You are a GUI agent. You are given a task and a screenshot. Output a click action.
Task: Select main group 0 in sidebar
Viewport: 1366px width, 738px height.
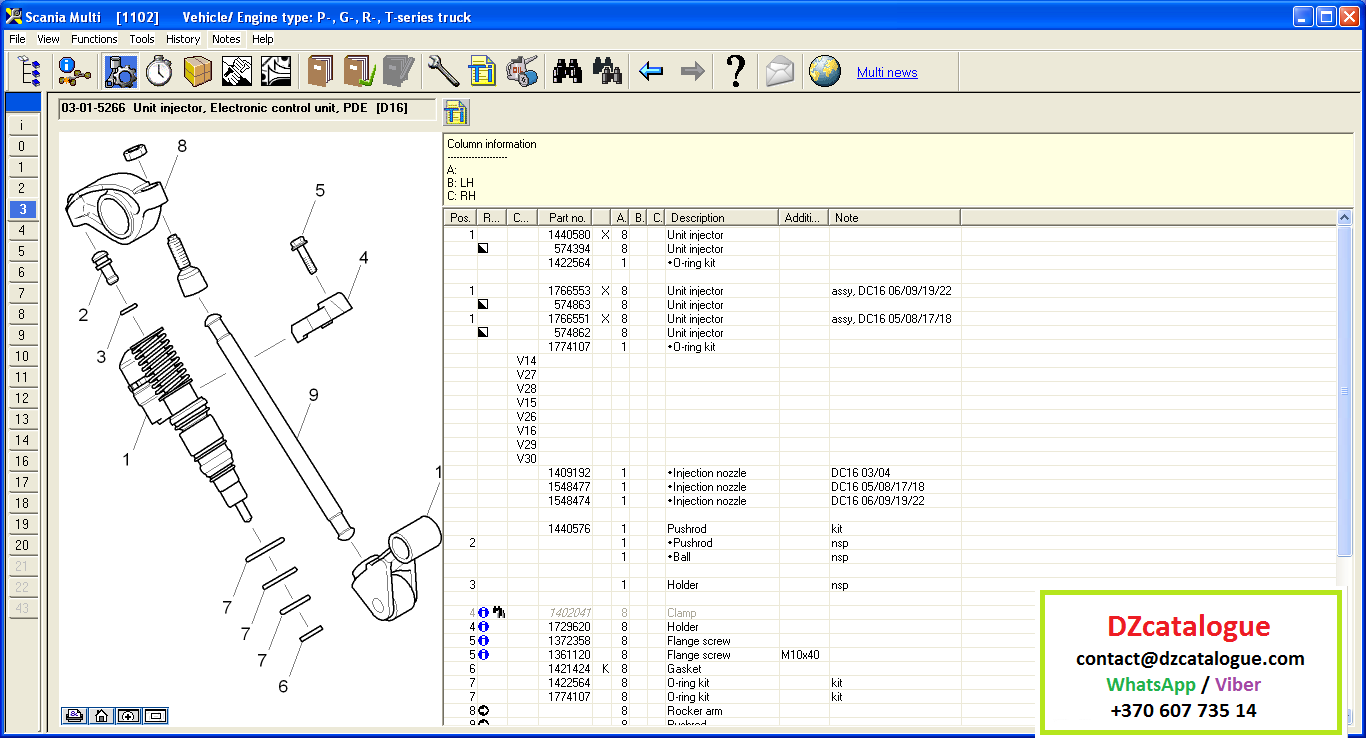(x=23, y=146)
